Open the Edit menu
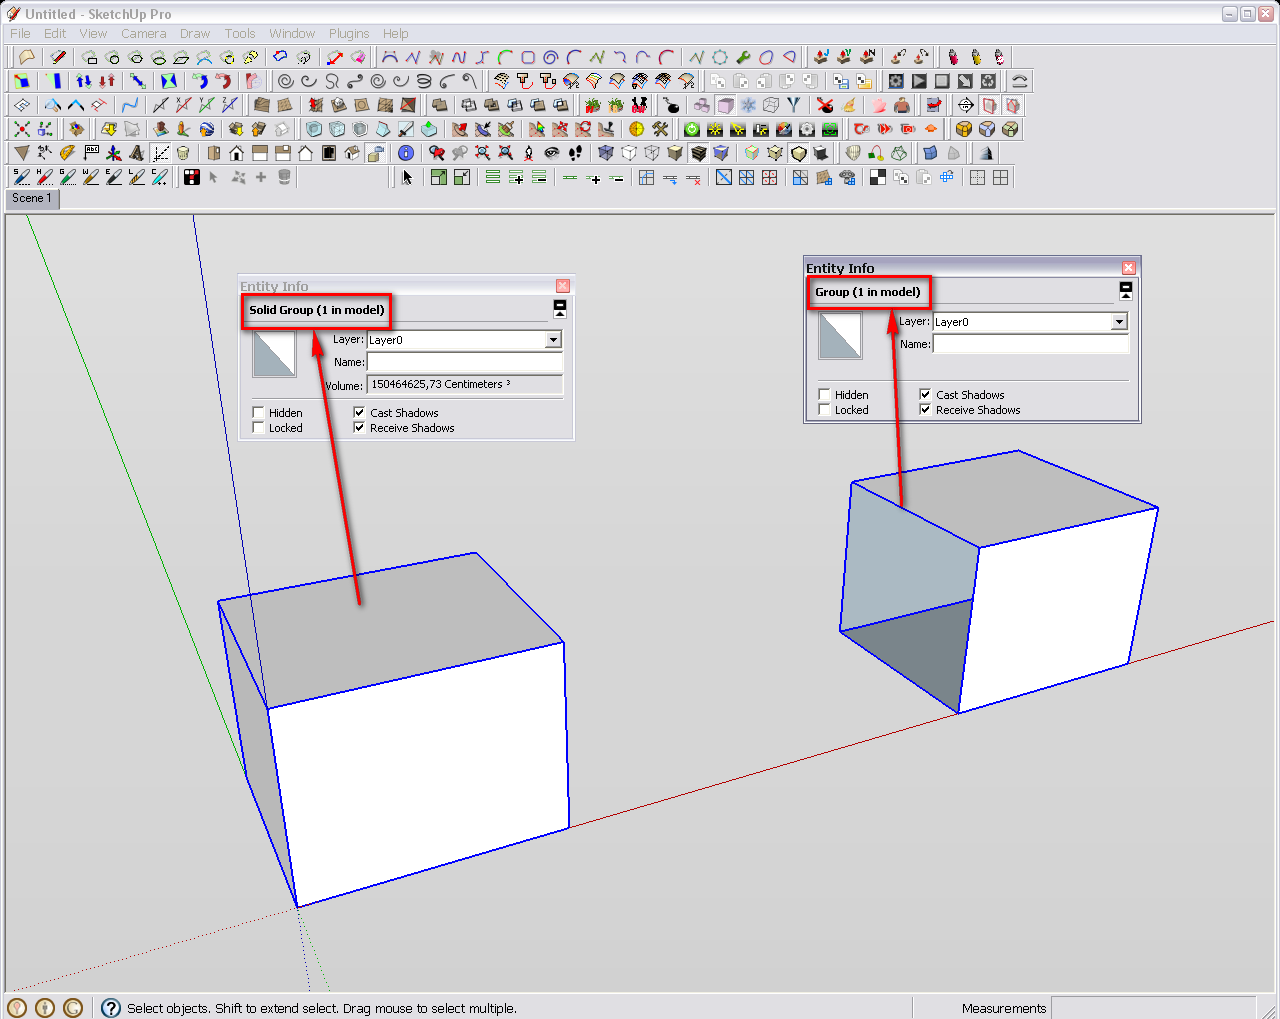Viewport: 1280px width, 1019px height. click(55, 33)
